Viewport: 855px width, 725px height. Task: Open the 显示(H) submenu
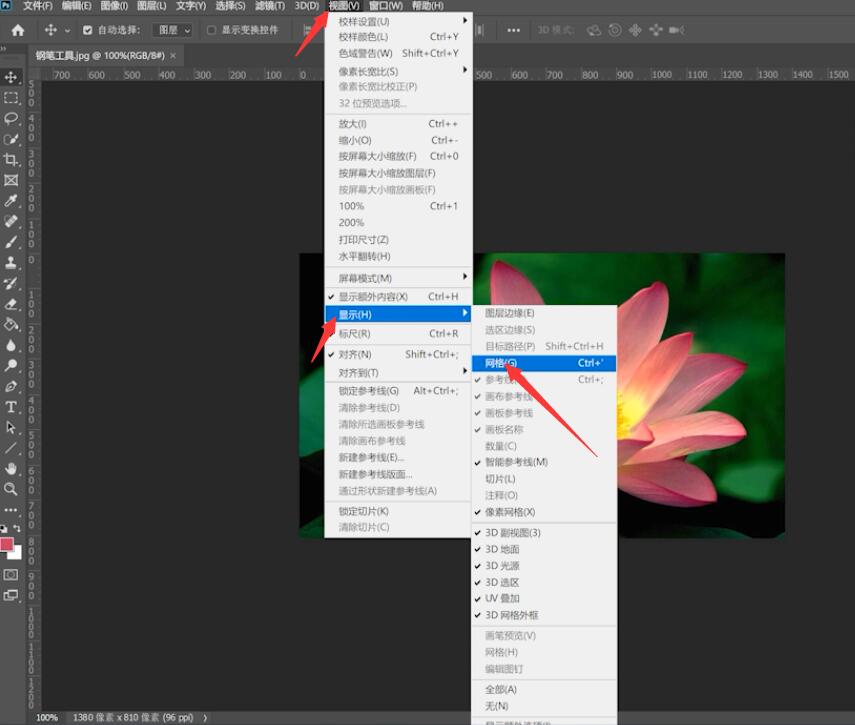point(398,315)
